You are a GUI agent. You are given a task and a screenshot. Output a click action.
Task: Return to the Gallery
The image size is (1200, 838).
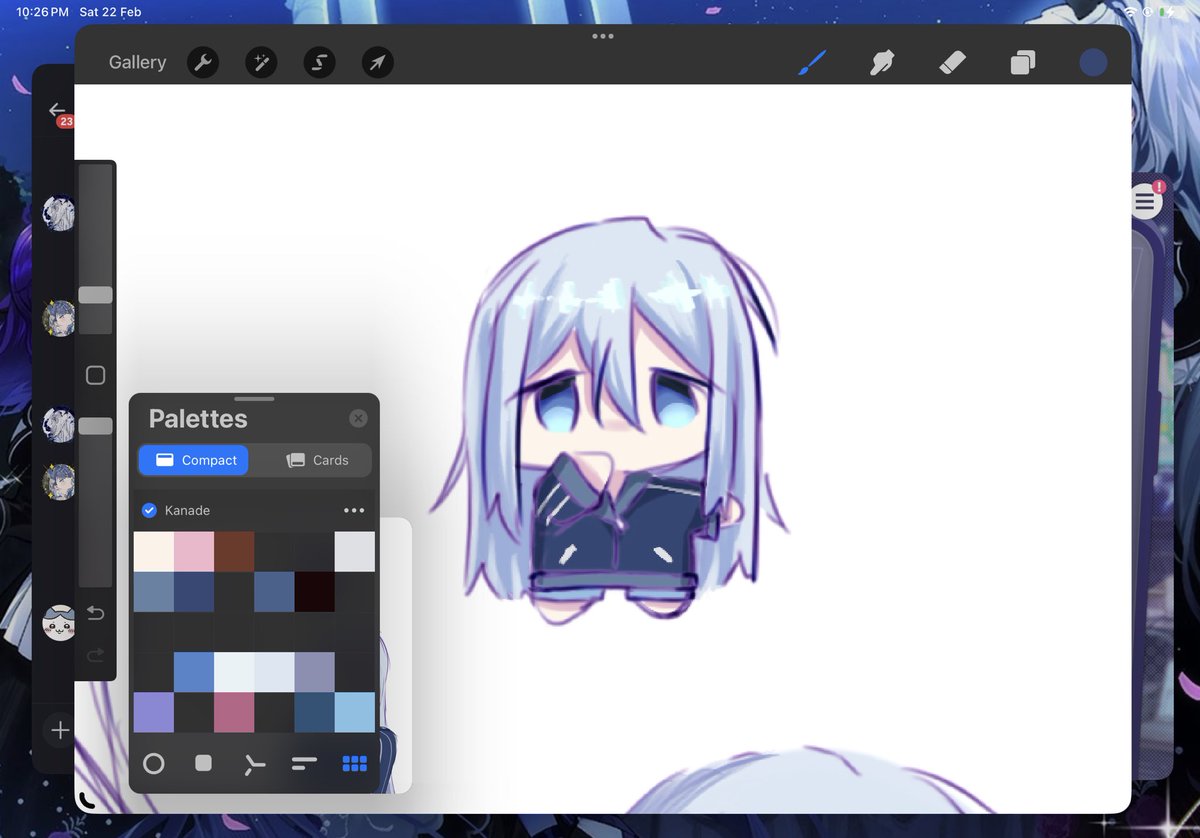[x=137, y=62]
